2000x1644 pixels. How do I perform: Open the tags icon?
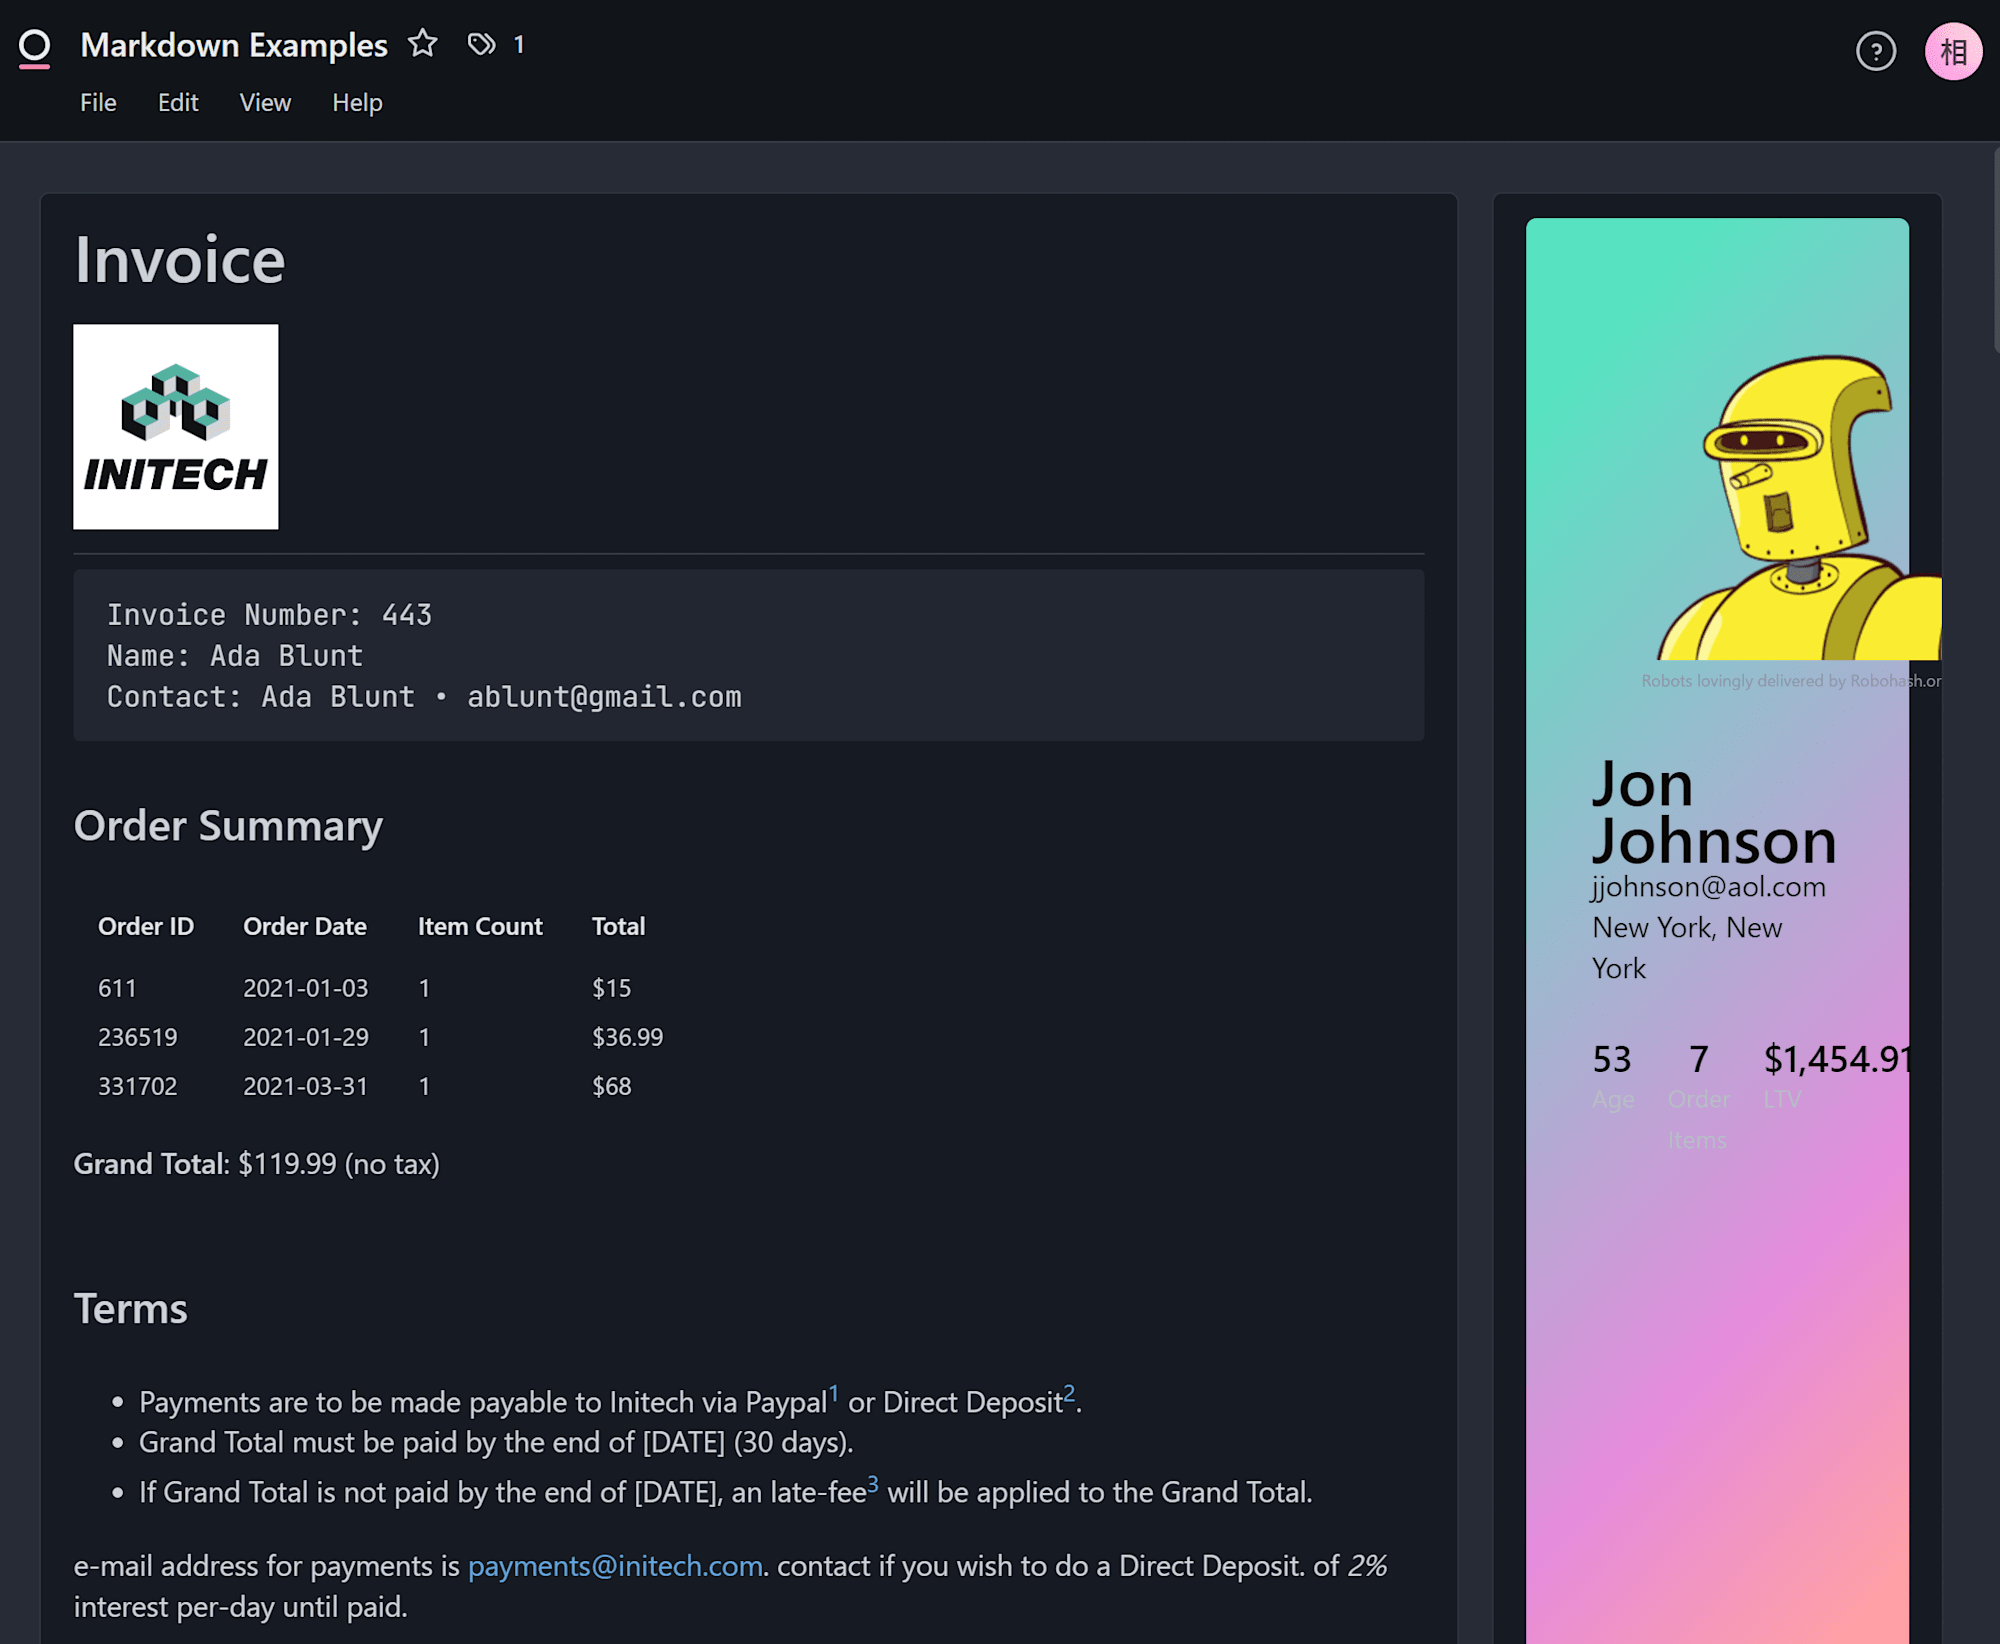pos(481,44)
